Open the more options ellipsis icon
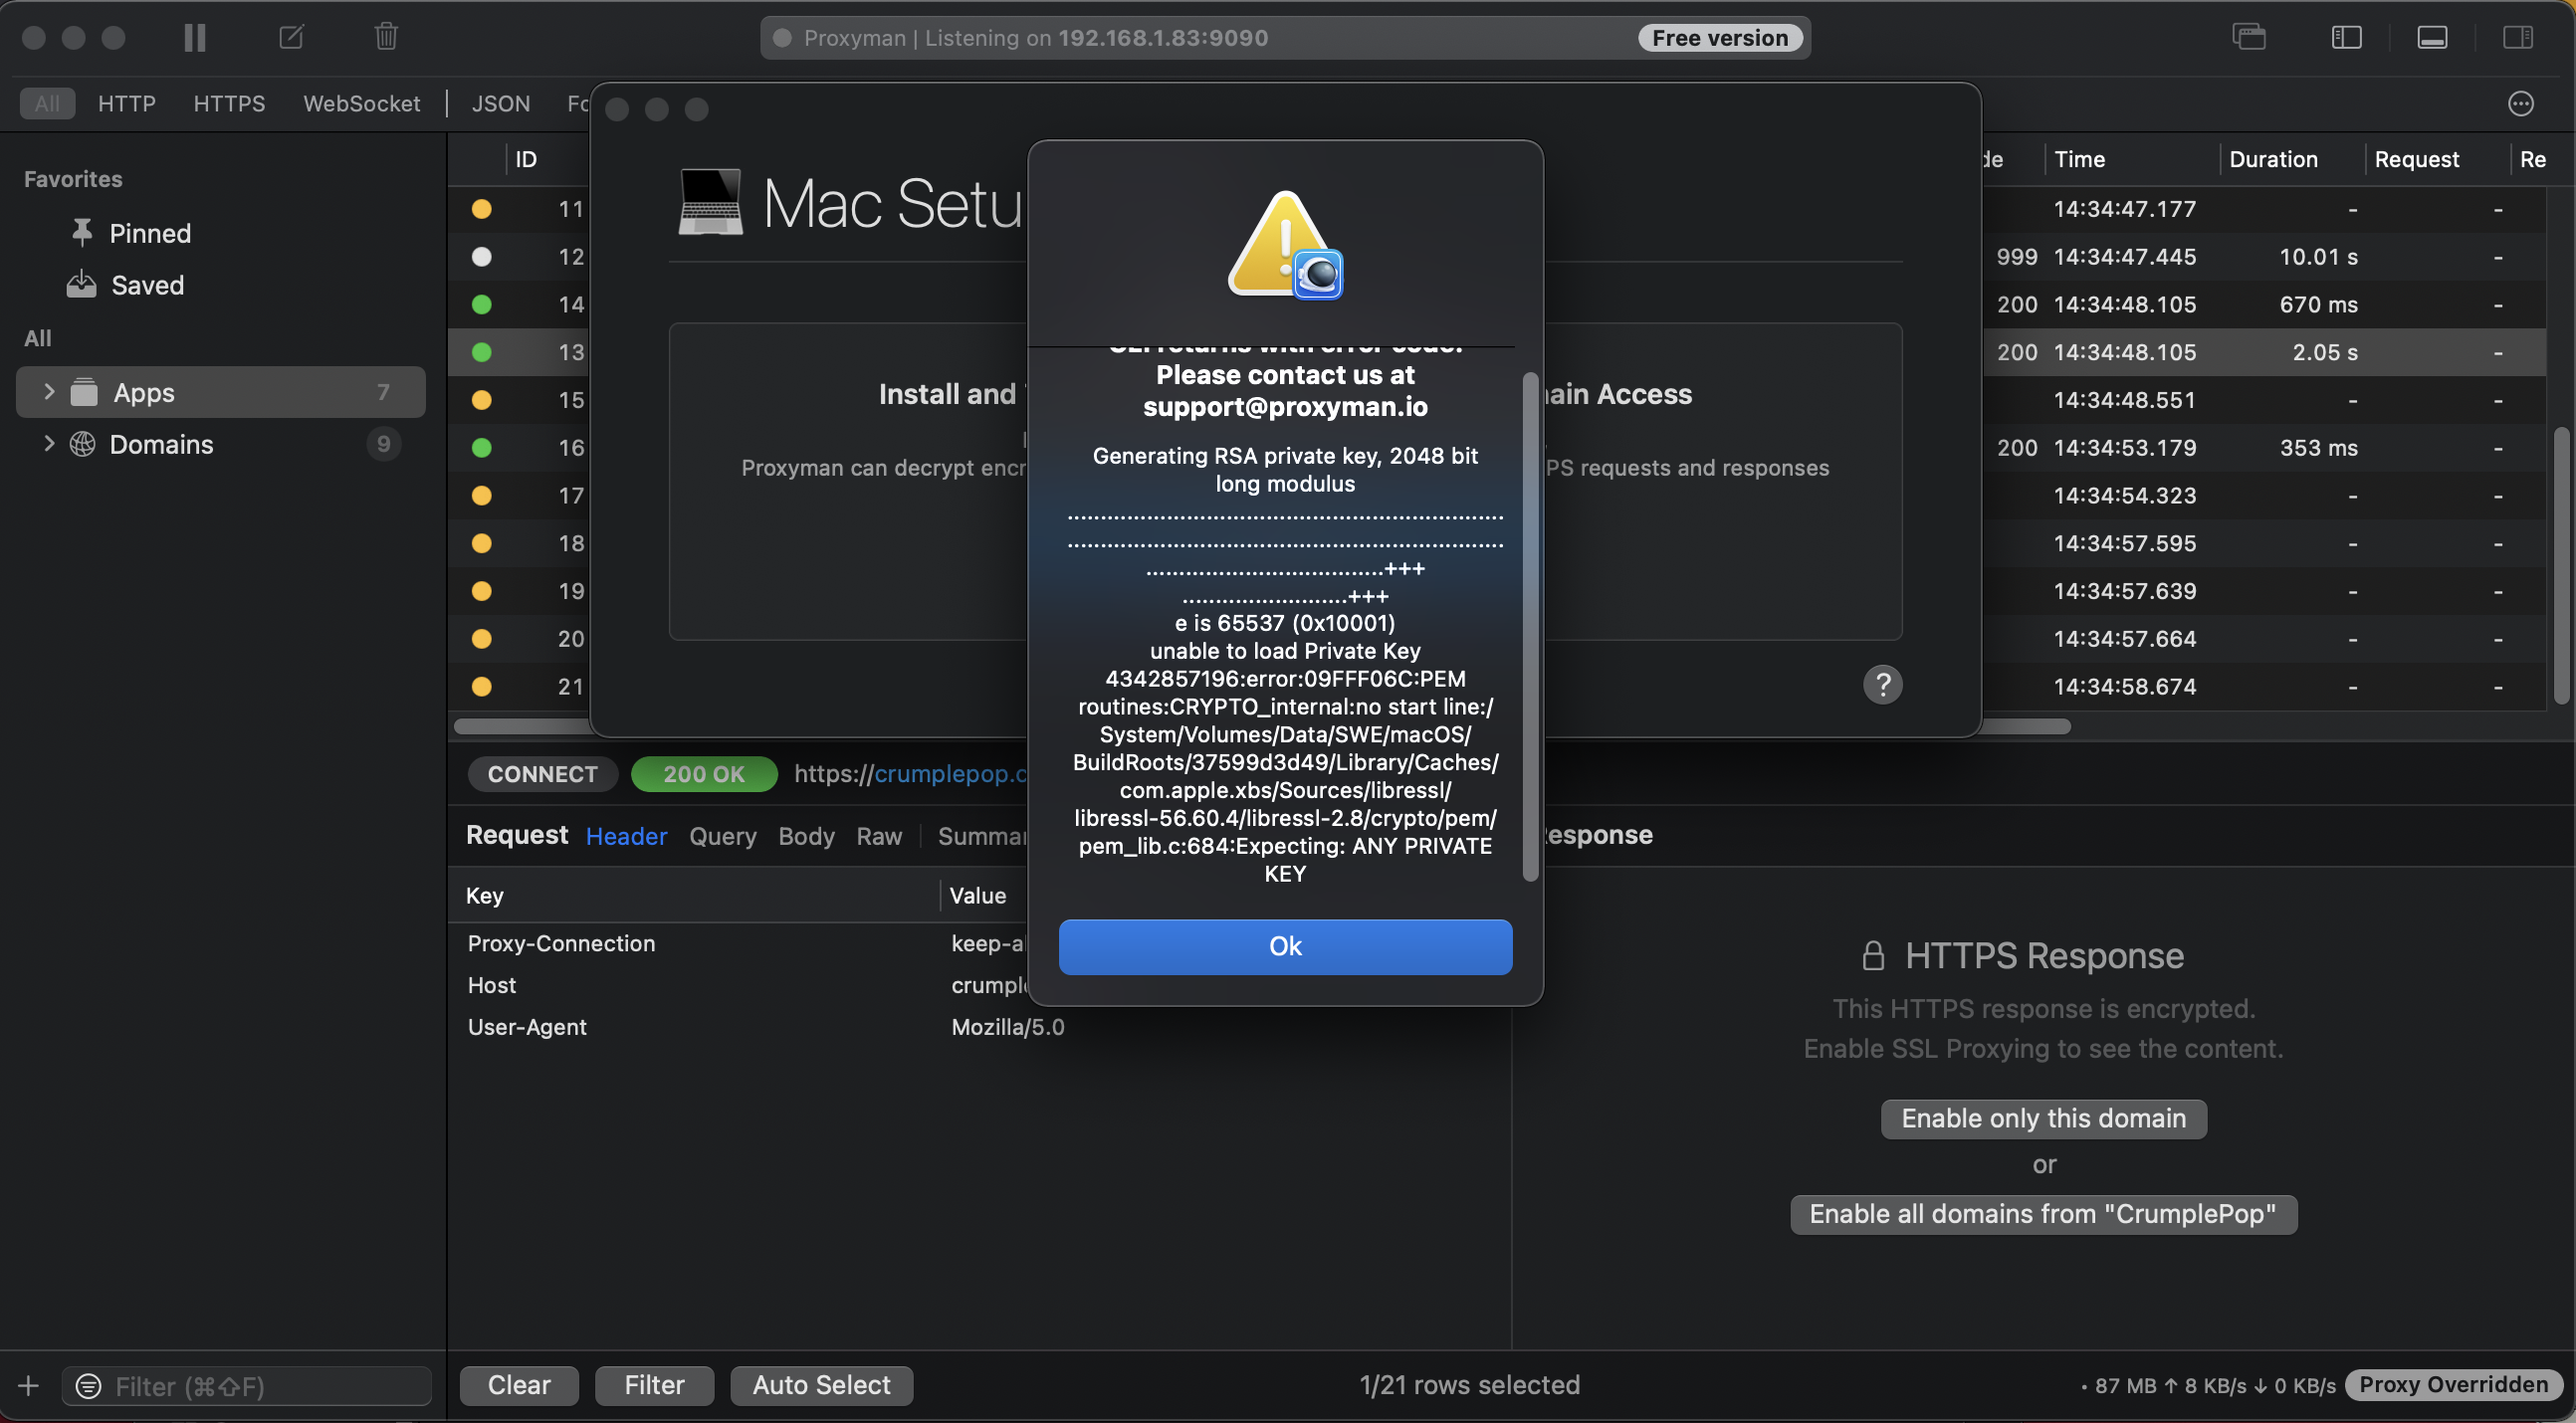Screen dimensions: 2576x1423 point(2521,103)
